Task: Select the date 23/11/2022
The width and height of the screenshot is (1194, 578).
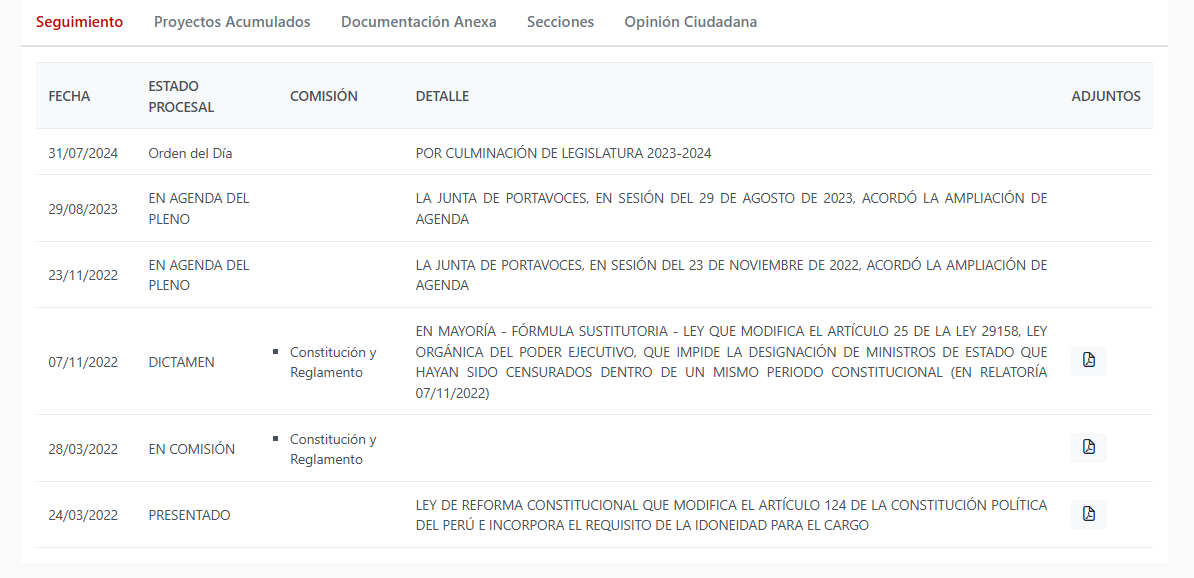Action: pyautogui.click(x=83, y=275)
